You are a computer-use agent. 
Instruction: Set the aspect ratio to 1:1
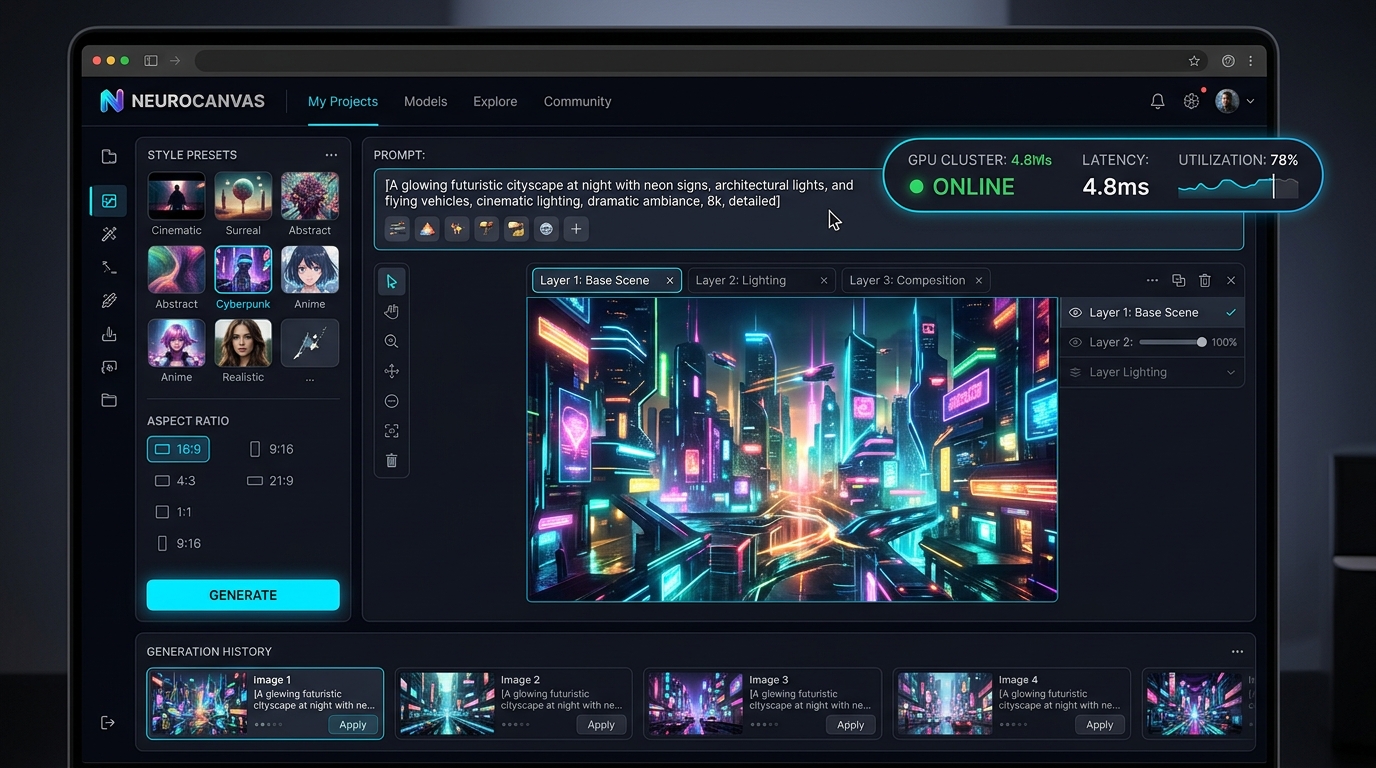[173, 512]
